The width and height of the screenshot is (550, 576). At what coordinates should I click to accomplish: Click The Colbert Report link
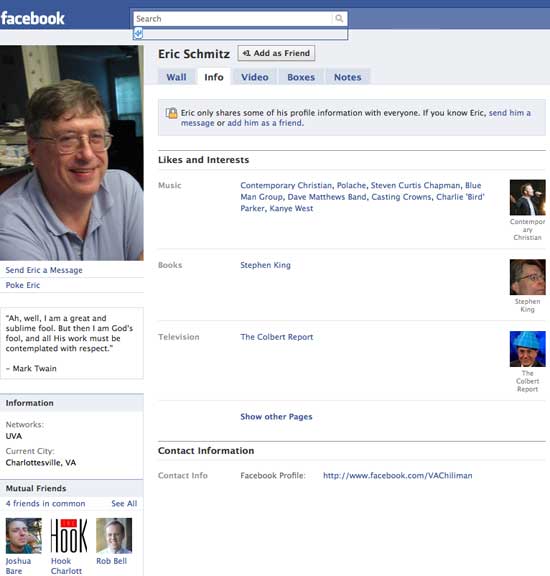pyautogui.click(x=277, y=337)
